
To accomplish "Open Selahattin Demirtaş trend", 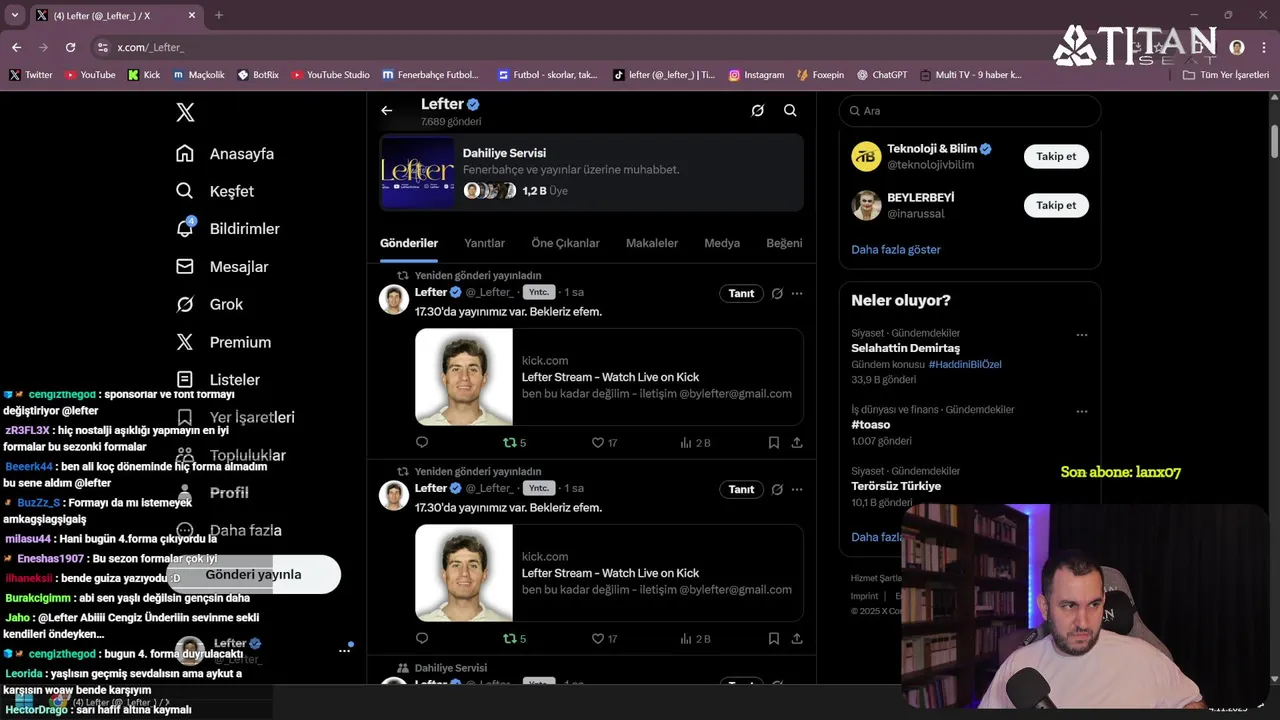I will coord(905,348).
